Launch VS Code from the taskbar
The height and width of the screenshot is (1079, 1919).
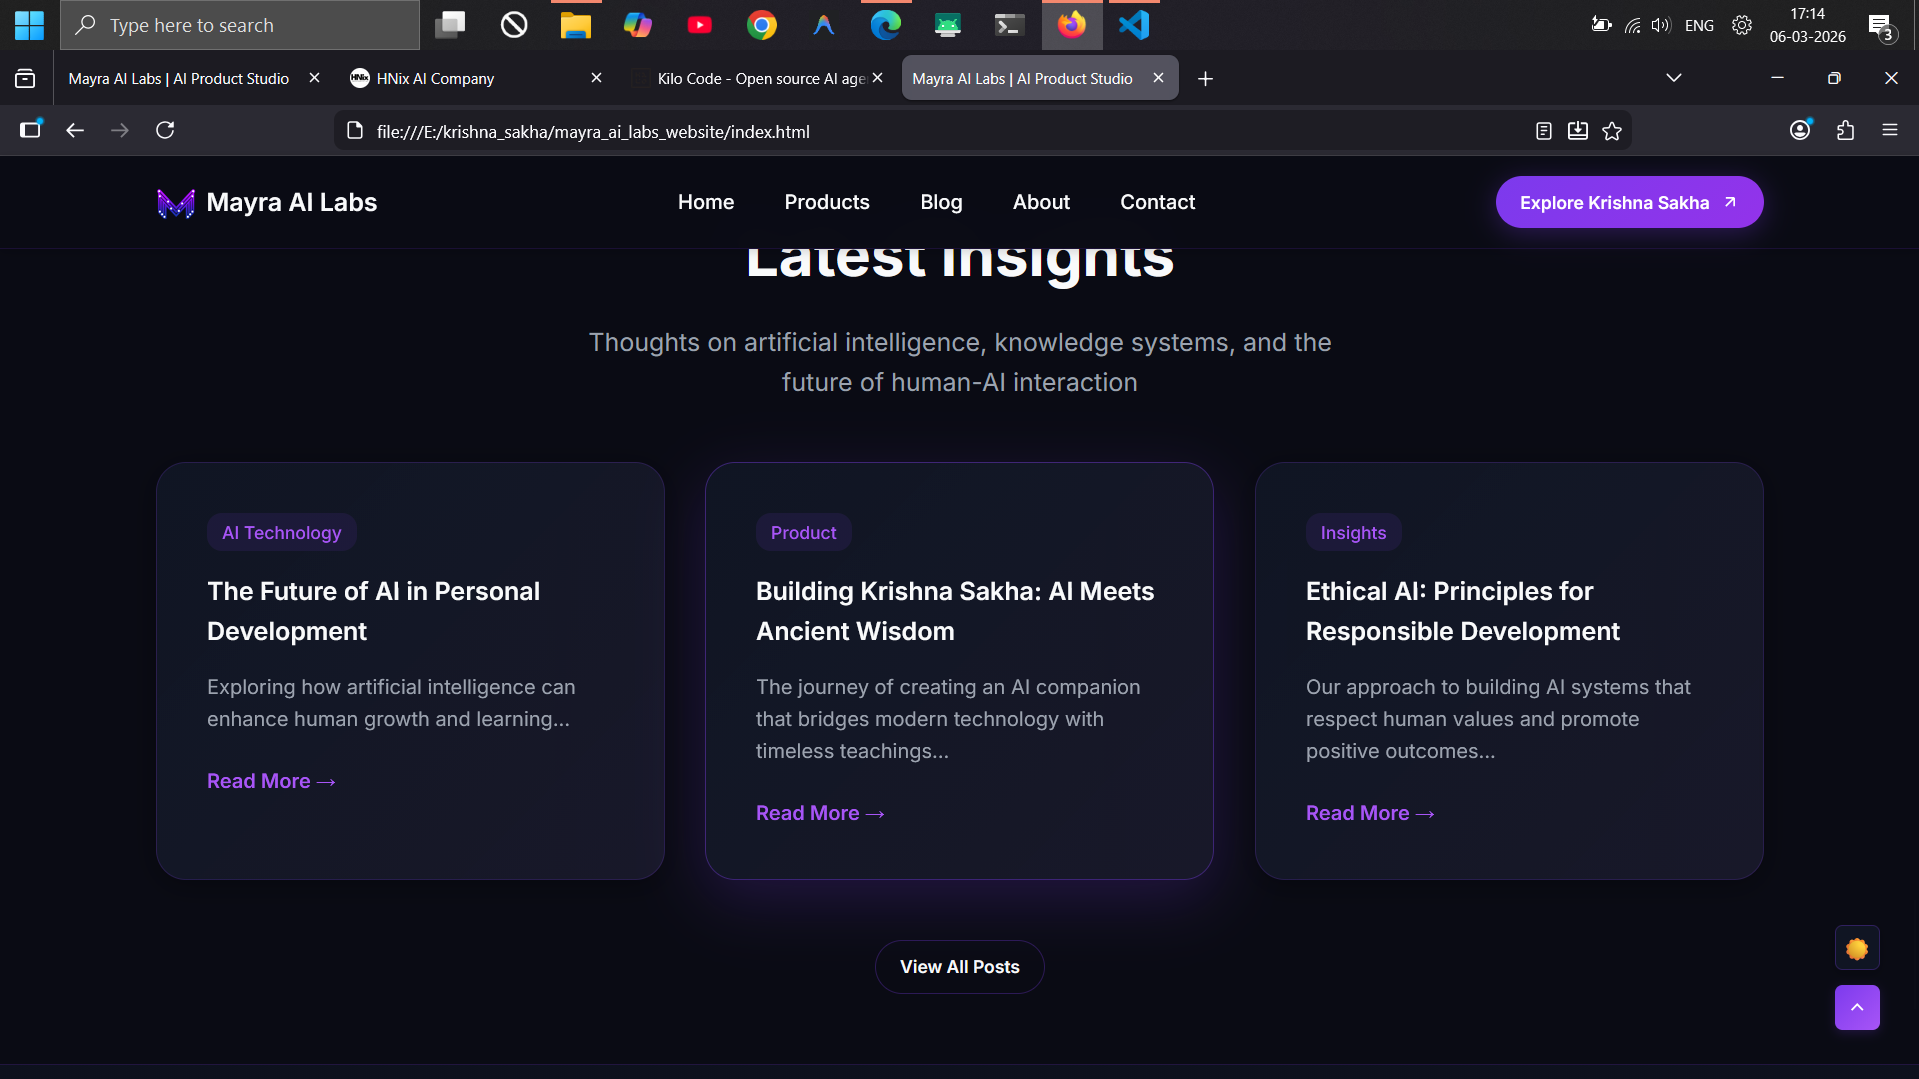[x=1132, y=25]
